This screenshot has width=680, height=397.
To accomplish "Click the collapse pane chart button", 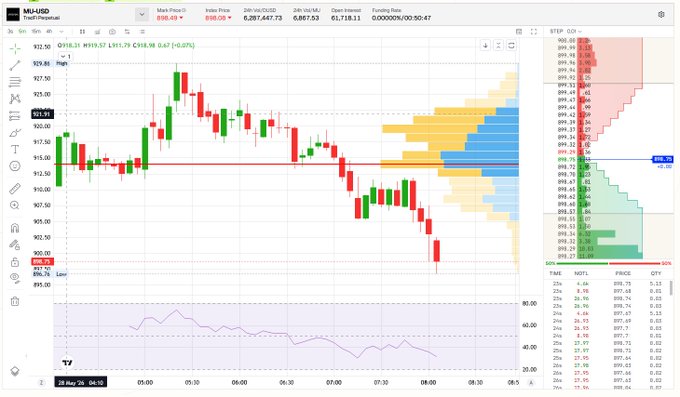I will coord(498,45).
